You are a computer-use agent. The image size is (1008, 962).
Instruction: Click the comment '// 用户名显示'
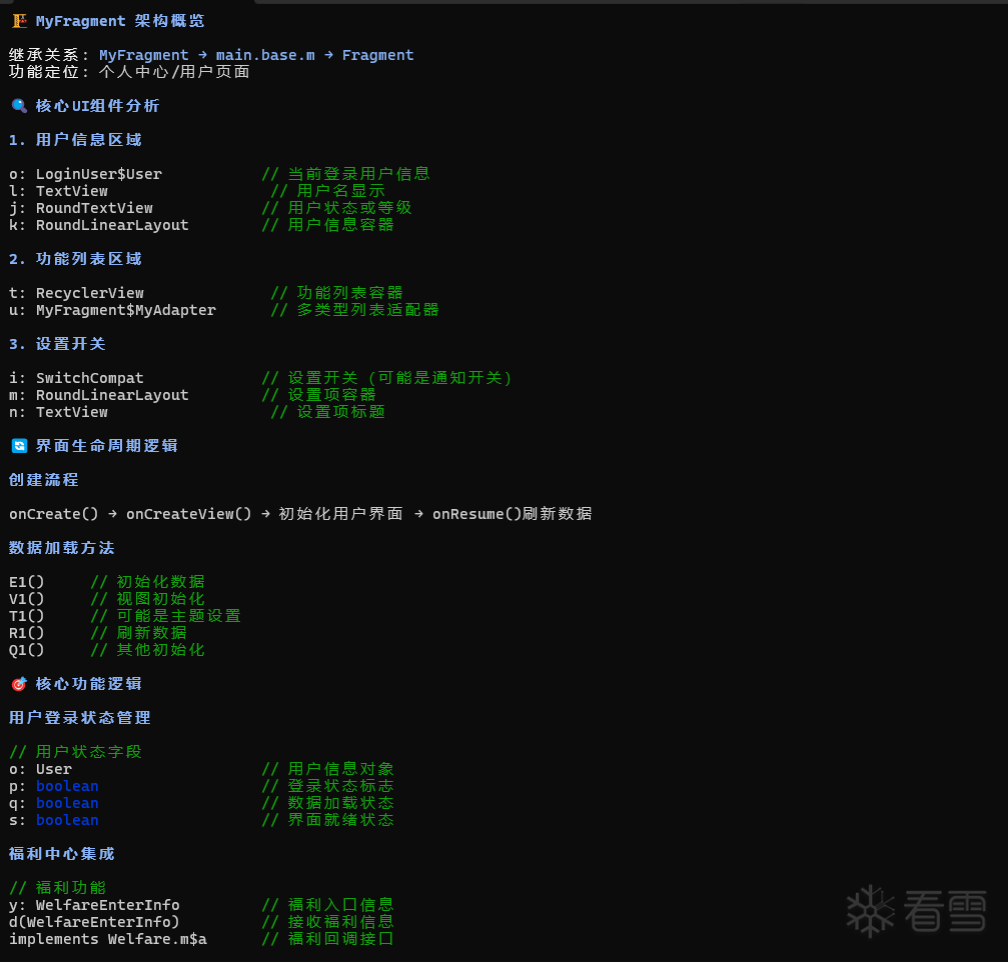pos(328,191)
